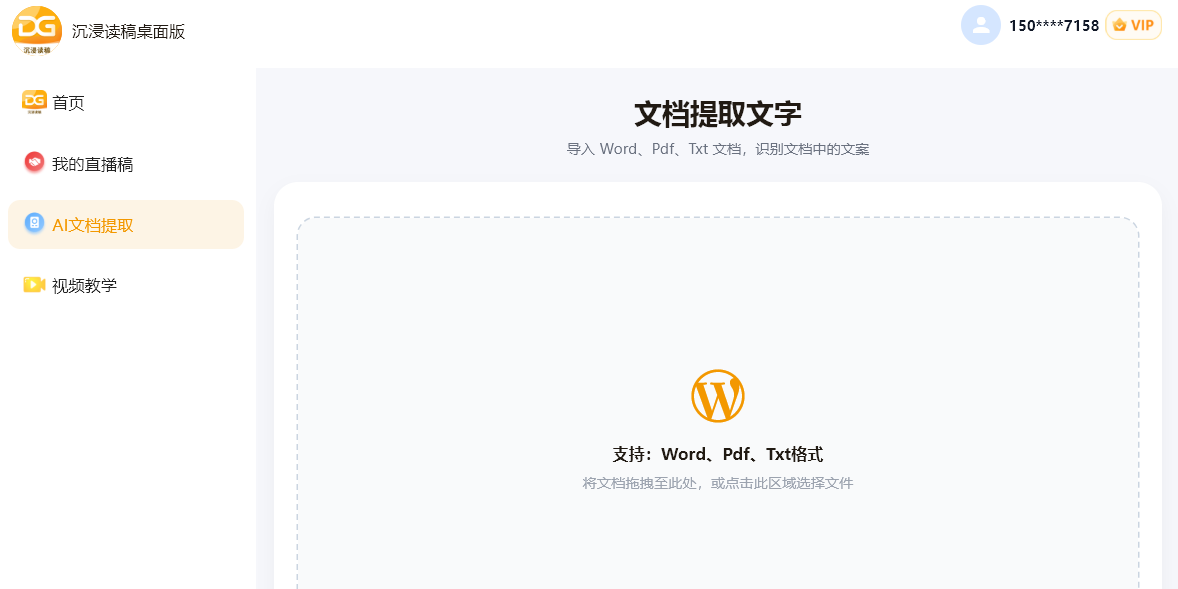The image size is (1178, 589).
Task: Click the account number 150****7158
Action: point(1054,26)
